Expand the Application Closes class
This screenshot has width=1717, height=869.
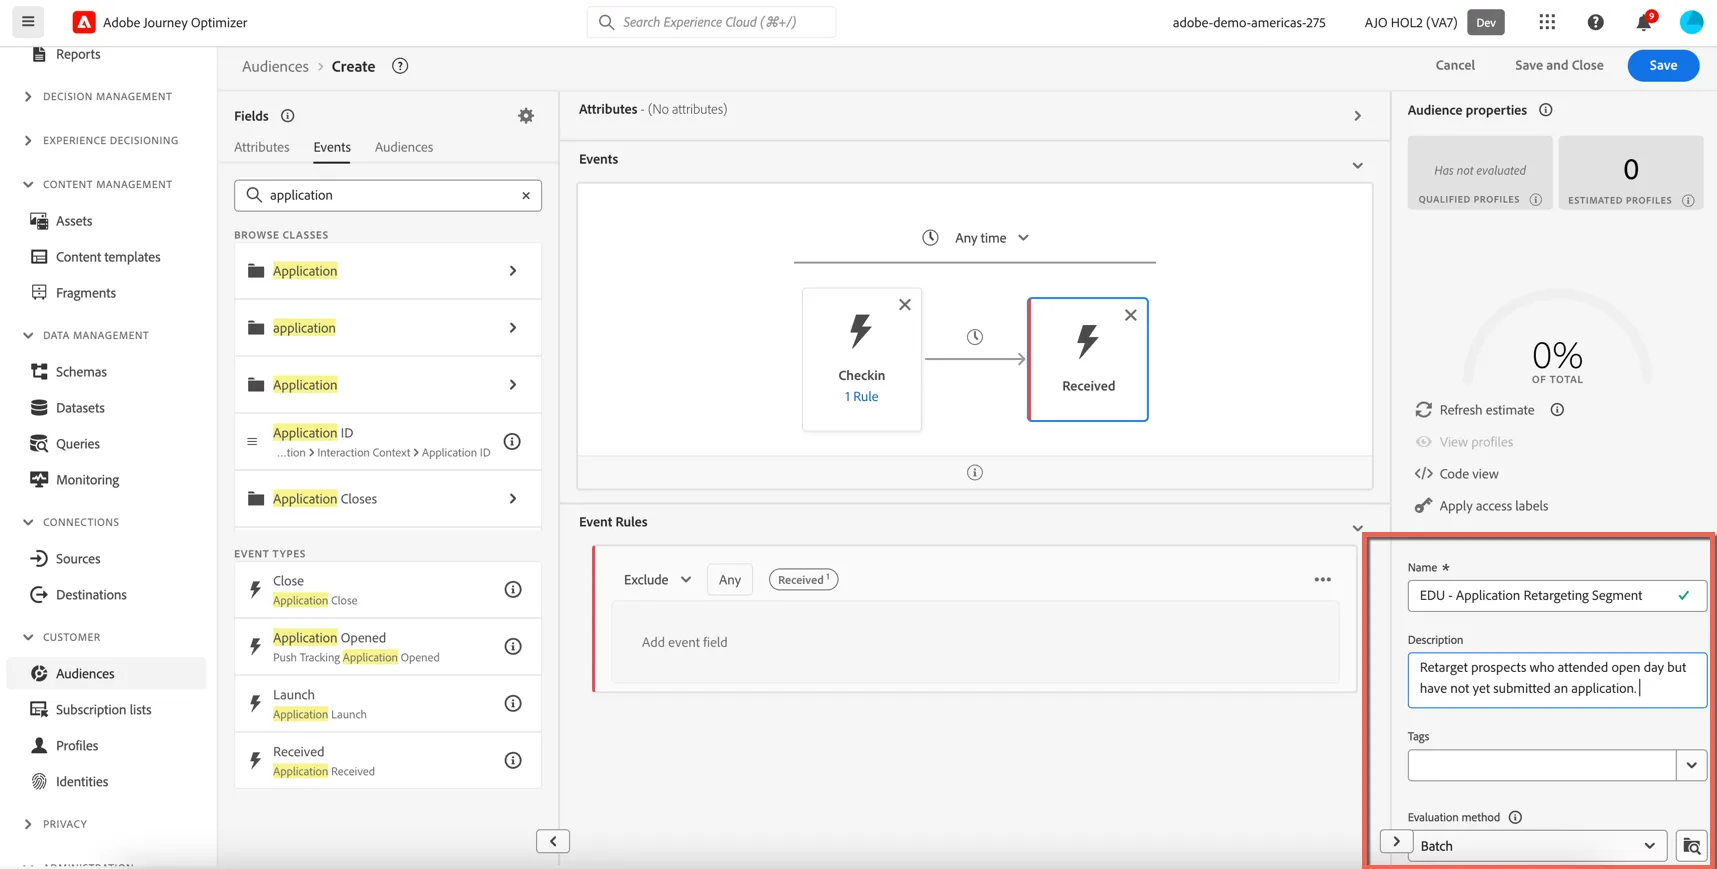coord(388,499)
